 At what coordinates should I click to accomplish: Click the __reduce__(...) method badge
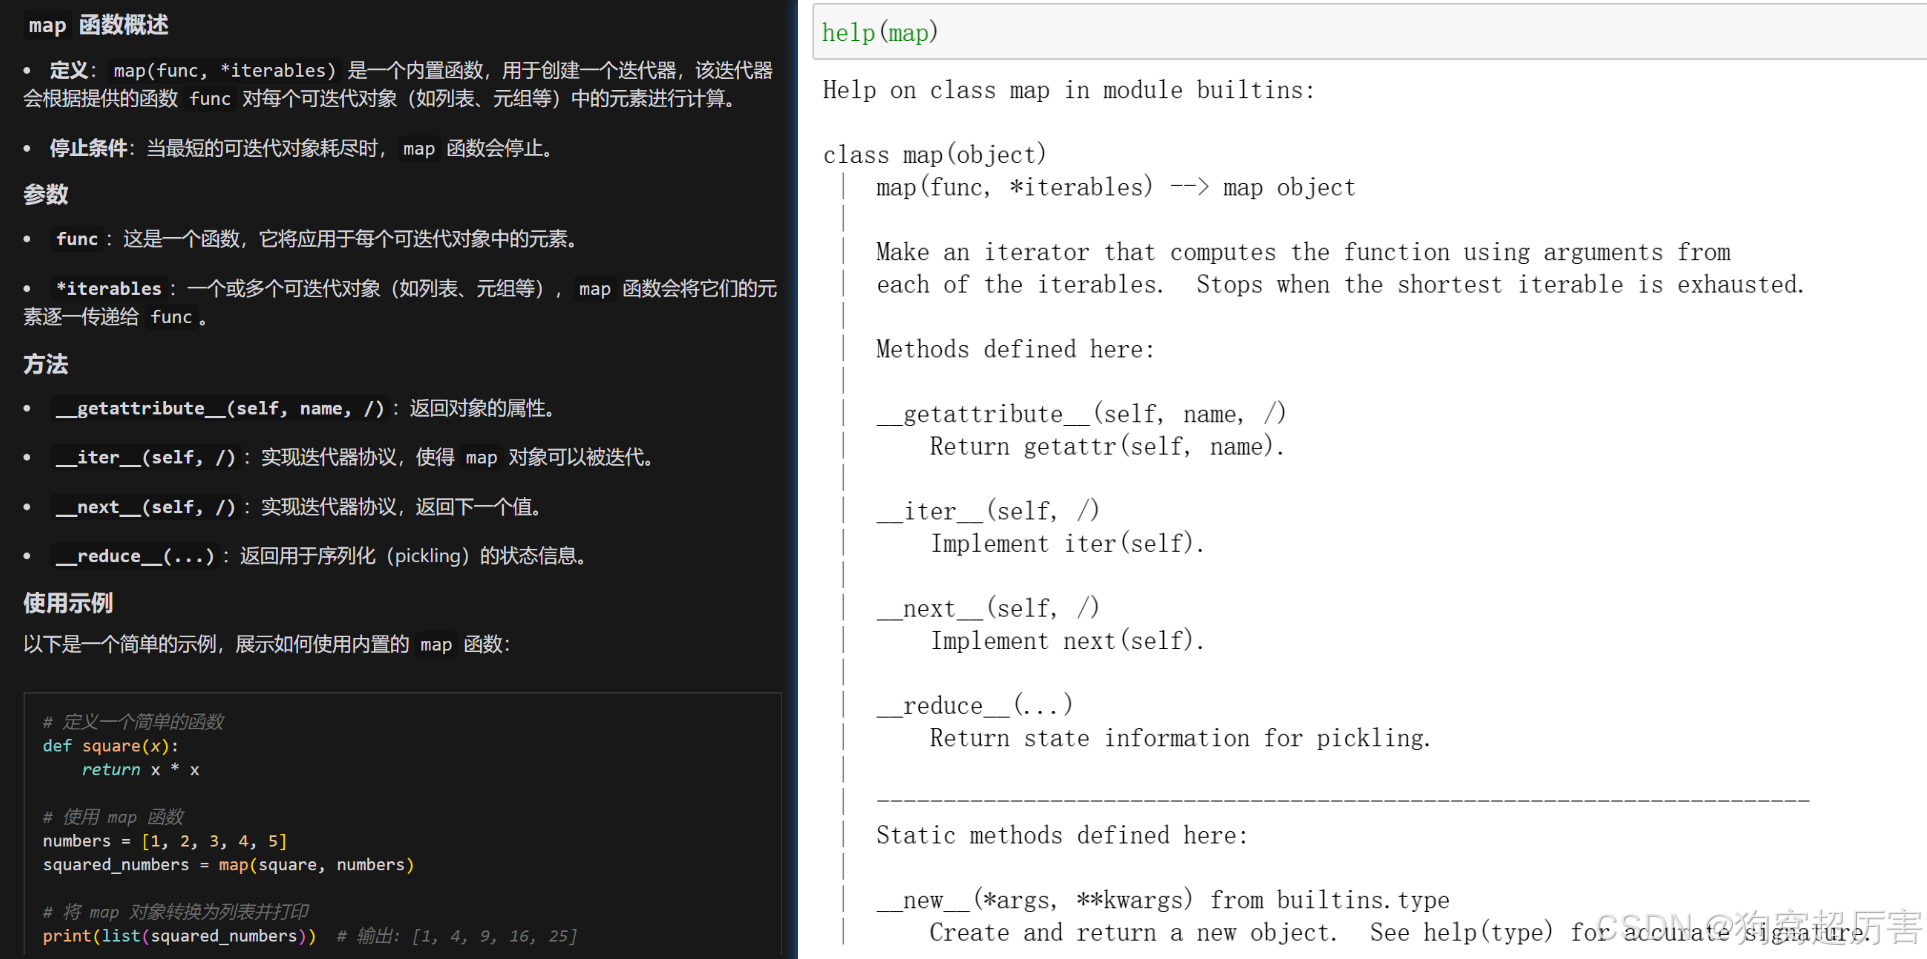tap(134, 556)
